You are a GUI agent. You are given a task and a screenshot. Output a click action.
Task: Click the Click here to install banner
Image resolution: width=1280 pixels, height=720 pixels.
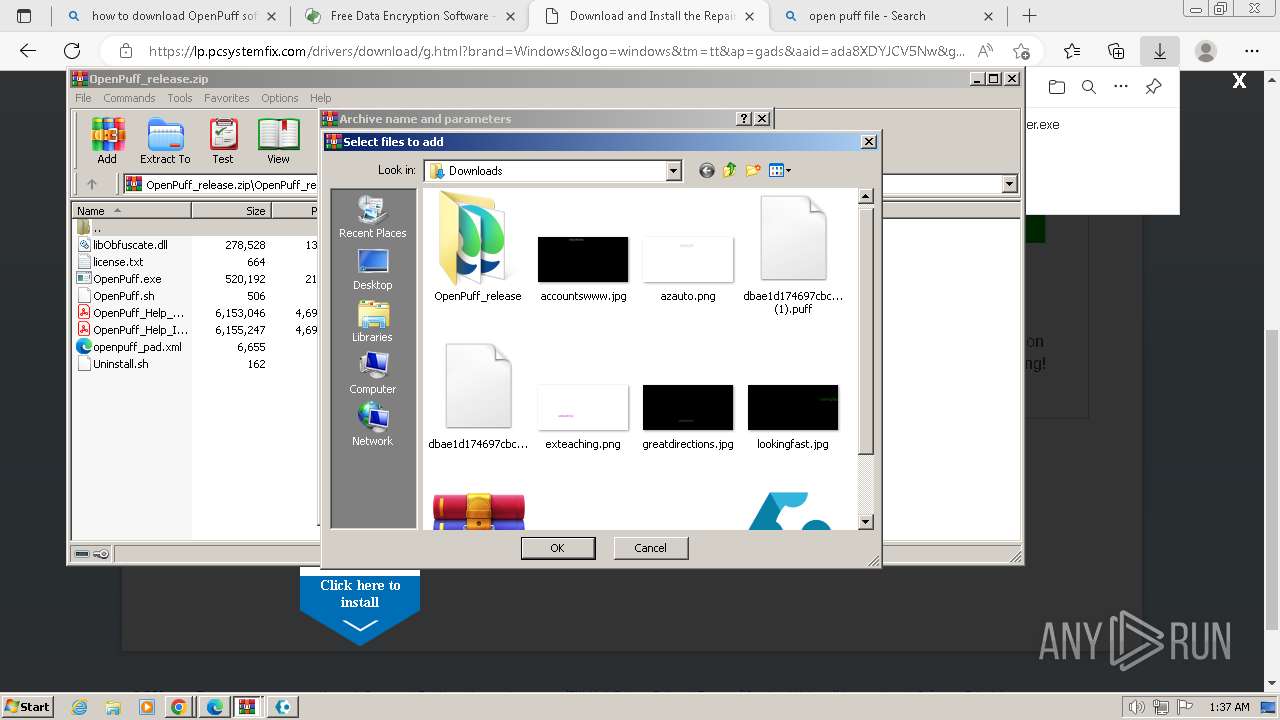coord(360,606)
